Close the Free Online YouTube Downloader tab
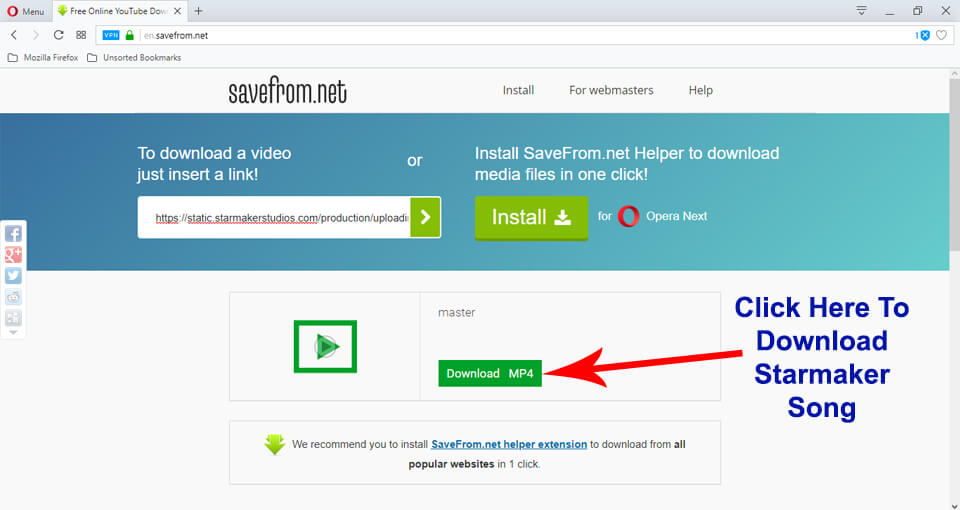960x510 pixels. tap(176, 11)
